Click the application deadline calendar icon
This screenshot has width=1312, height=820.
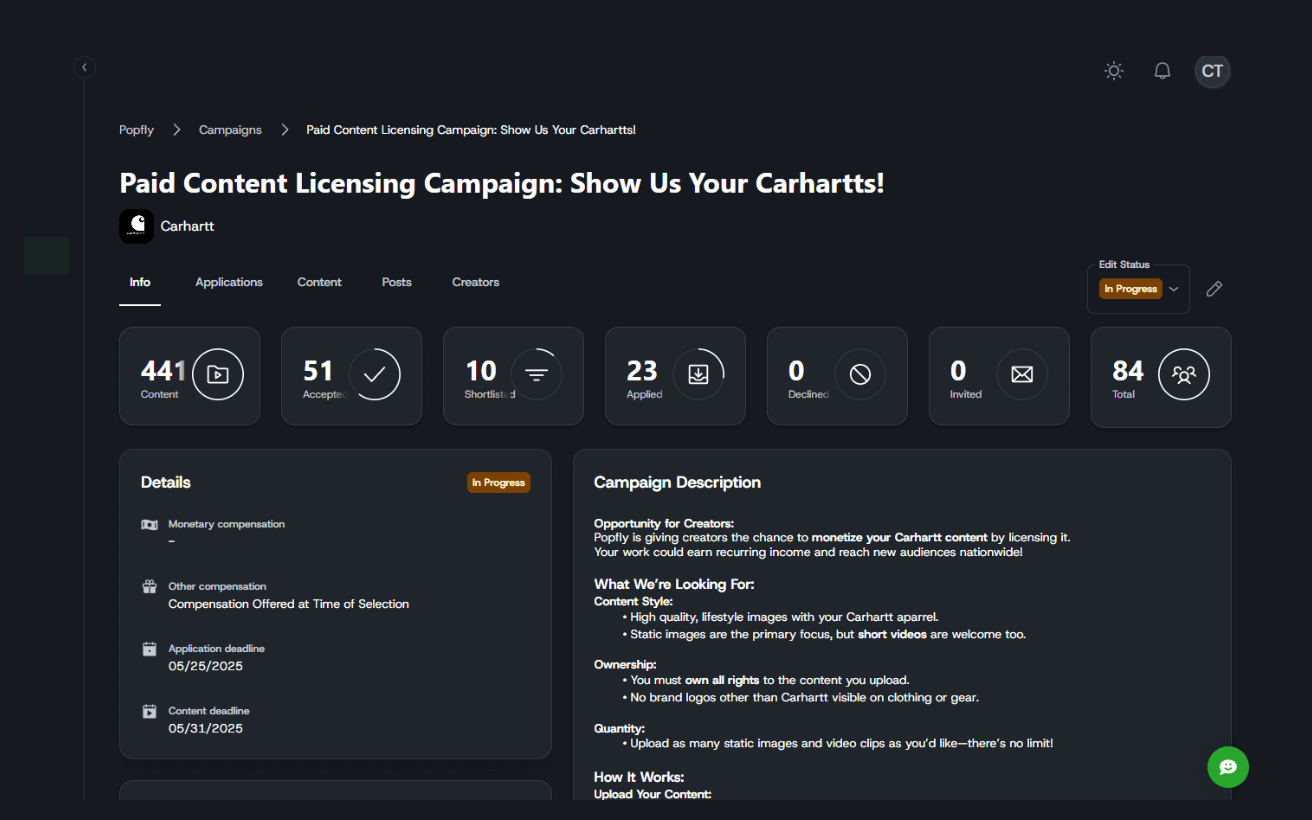pyautogui.click(x=149, y=649)
